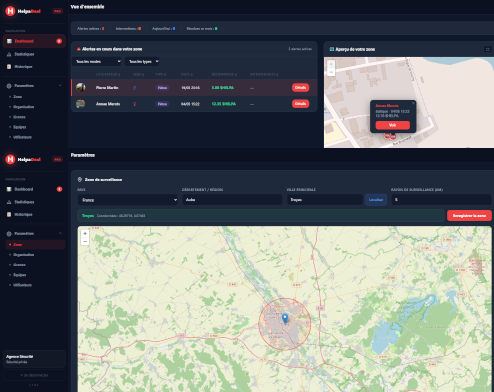
Task: Open Détails for Annas Marois's alert
Action: point(300,104)
